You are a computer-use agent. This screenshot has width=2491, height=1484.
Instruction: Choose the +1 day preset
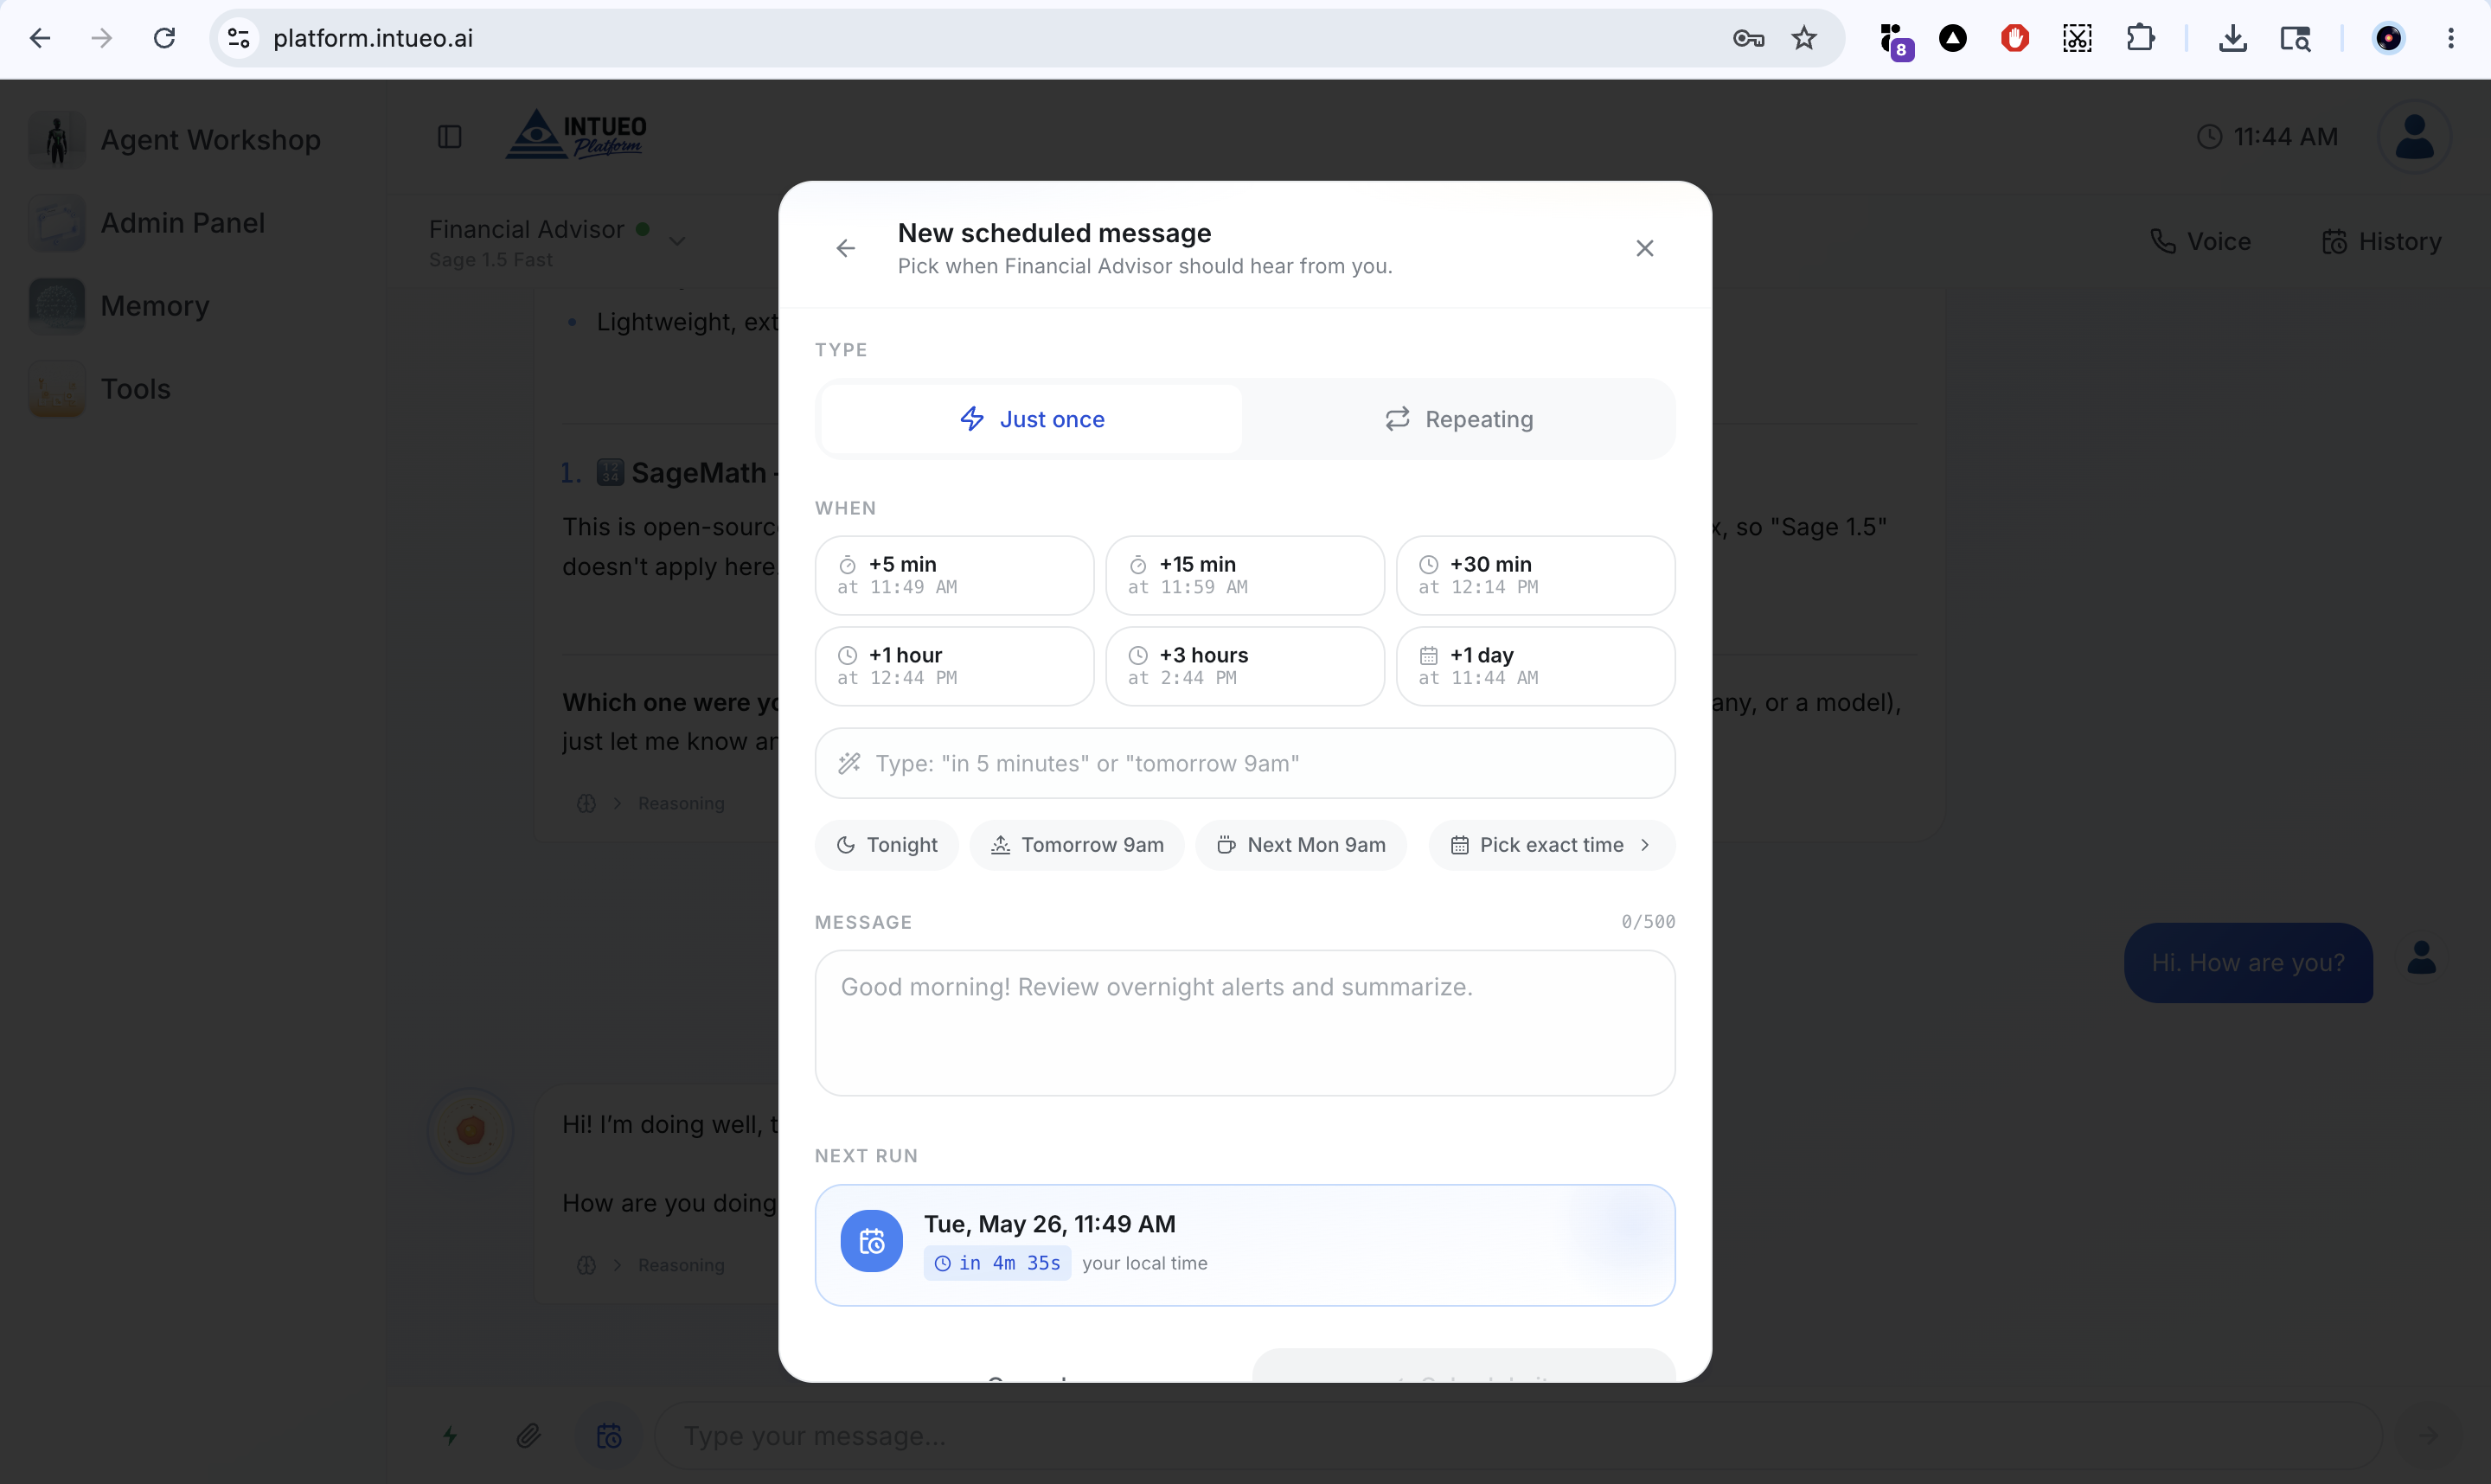(1535, 666)
